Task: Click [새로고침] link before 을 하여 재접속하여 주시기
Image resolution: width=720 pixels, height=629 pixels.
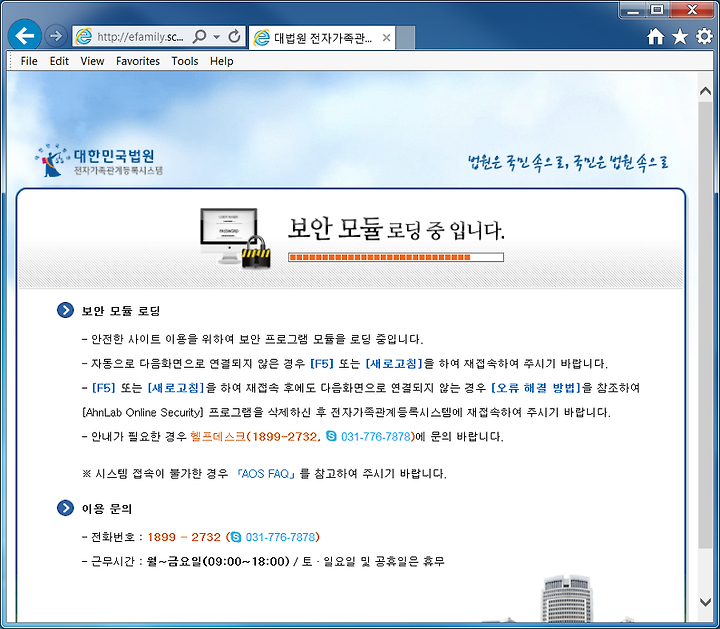Action: [x=394, y=364]
